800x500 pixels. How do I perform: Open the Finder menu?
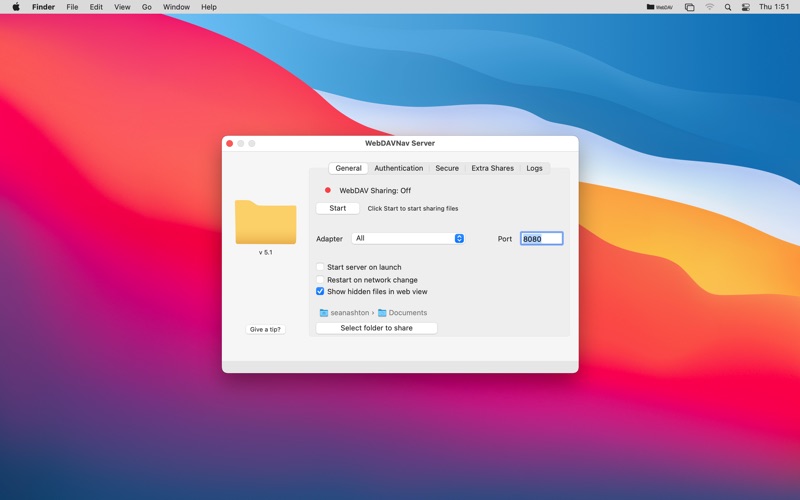pyautogui.click(x=43, y=7)
